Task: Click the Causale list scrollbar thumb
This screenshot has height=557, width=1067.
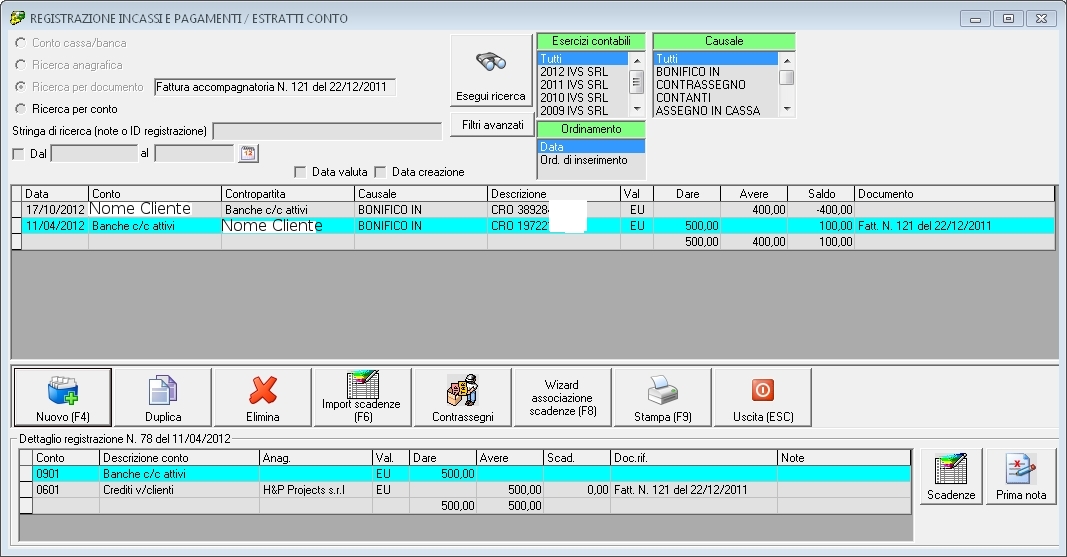Action: (x=787, y=77)
